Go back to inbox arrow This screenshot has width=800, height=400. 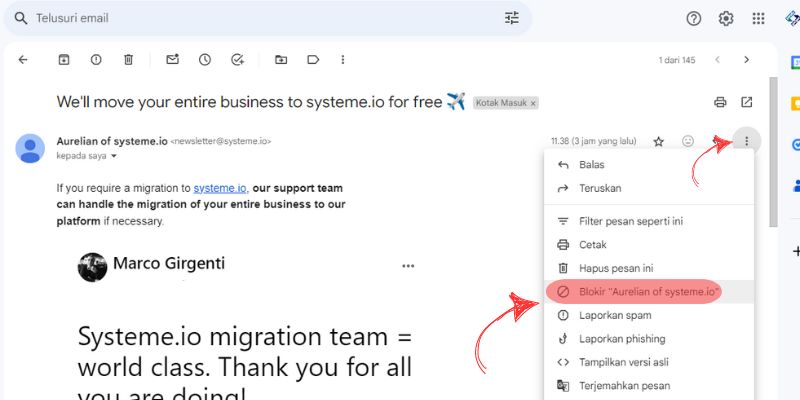tap(22, 60)
